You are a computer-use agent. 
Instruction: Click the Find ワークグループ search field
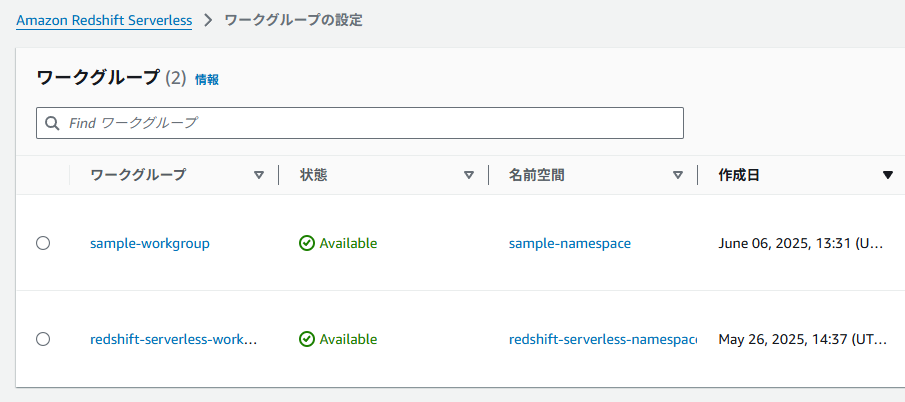point(360,123)
